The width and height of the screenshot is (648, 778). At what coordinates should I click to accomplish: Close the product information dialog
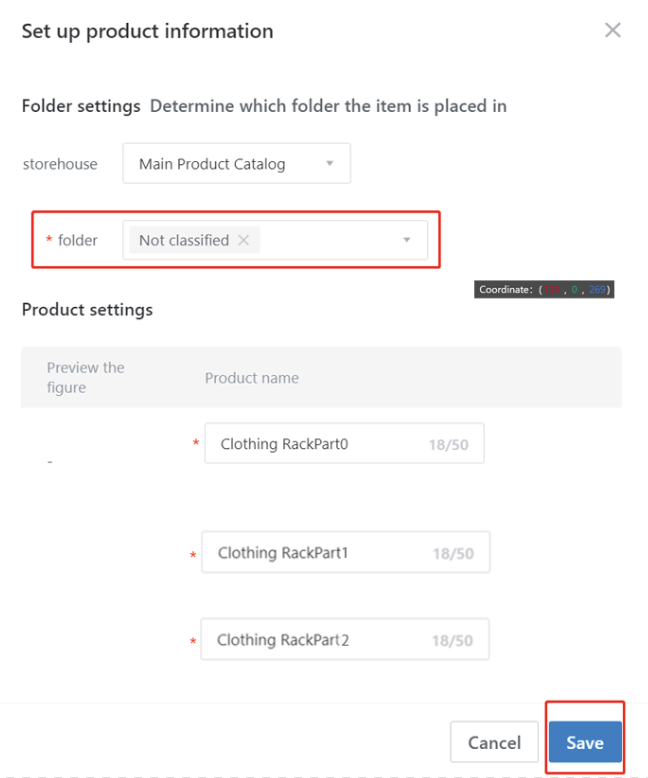(x=613, y=30)
